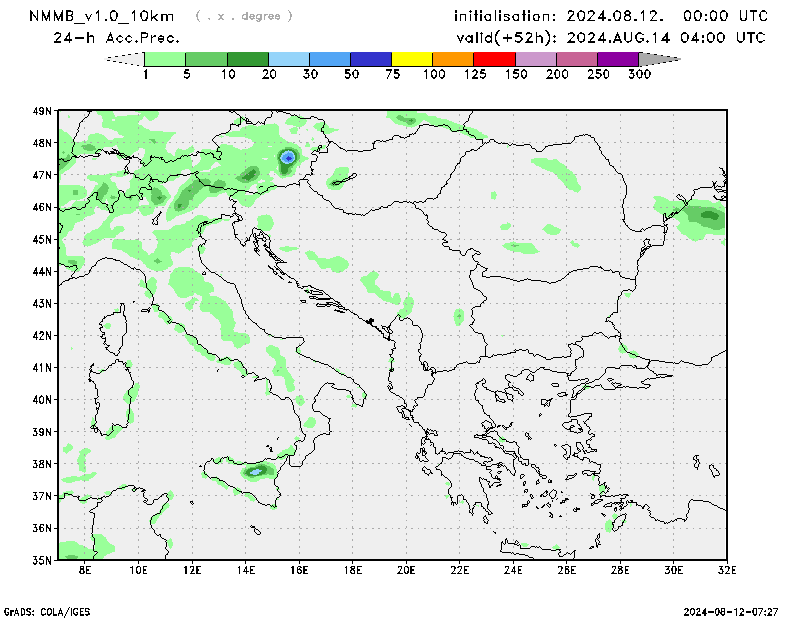Click the purple 250–300 legend swatch

tap(618, 60)
